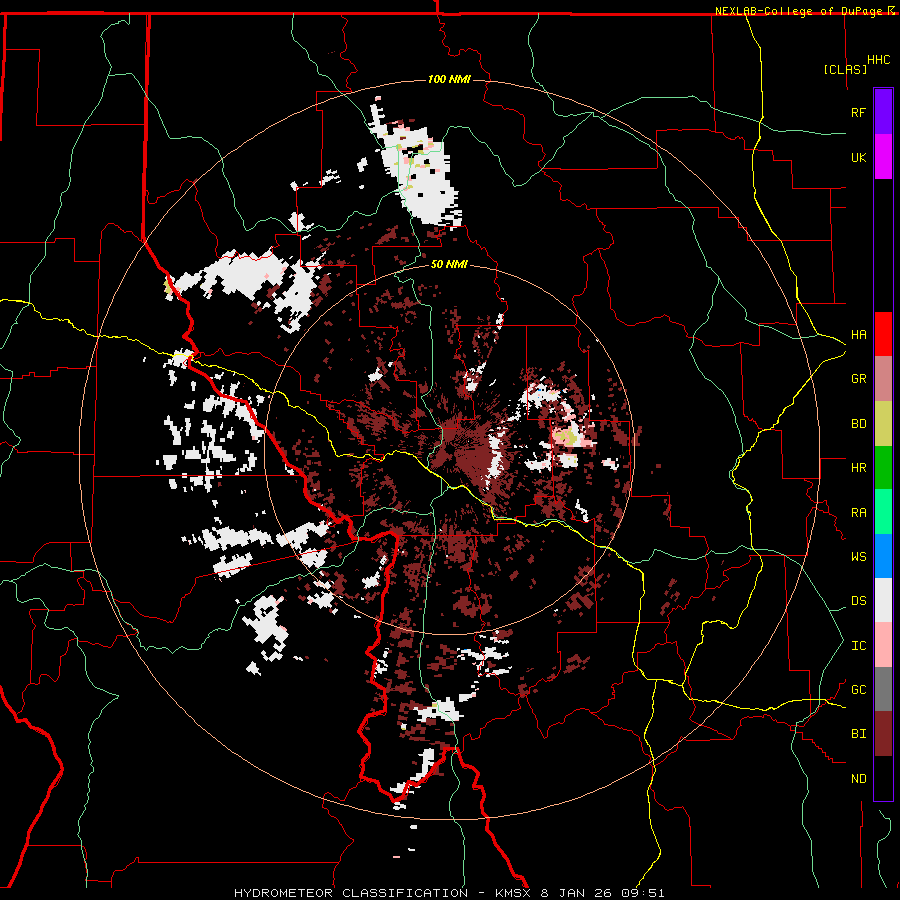Click the HA legend label
The height and width of the screenshot is (900, 900).
(x=858, y=335)
